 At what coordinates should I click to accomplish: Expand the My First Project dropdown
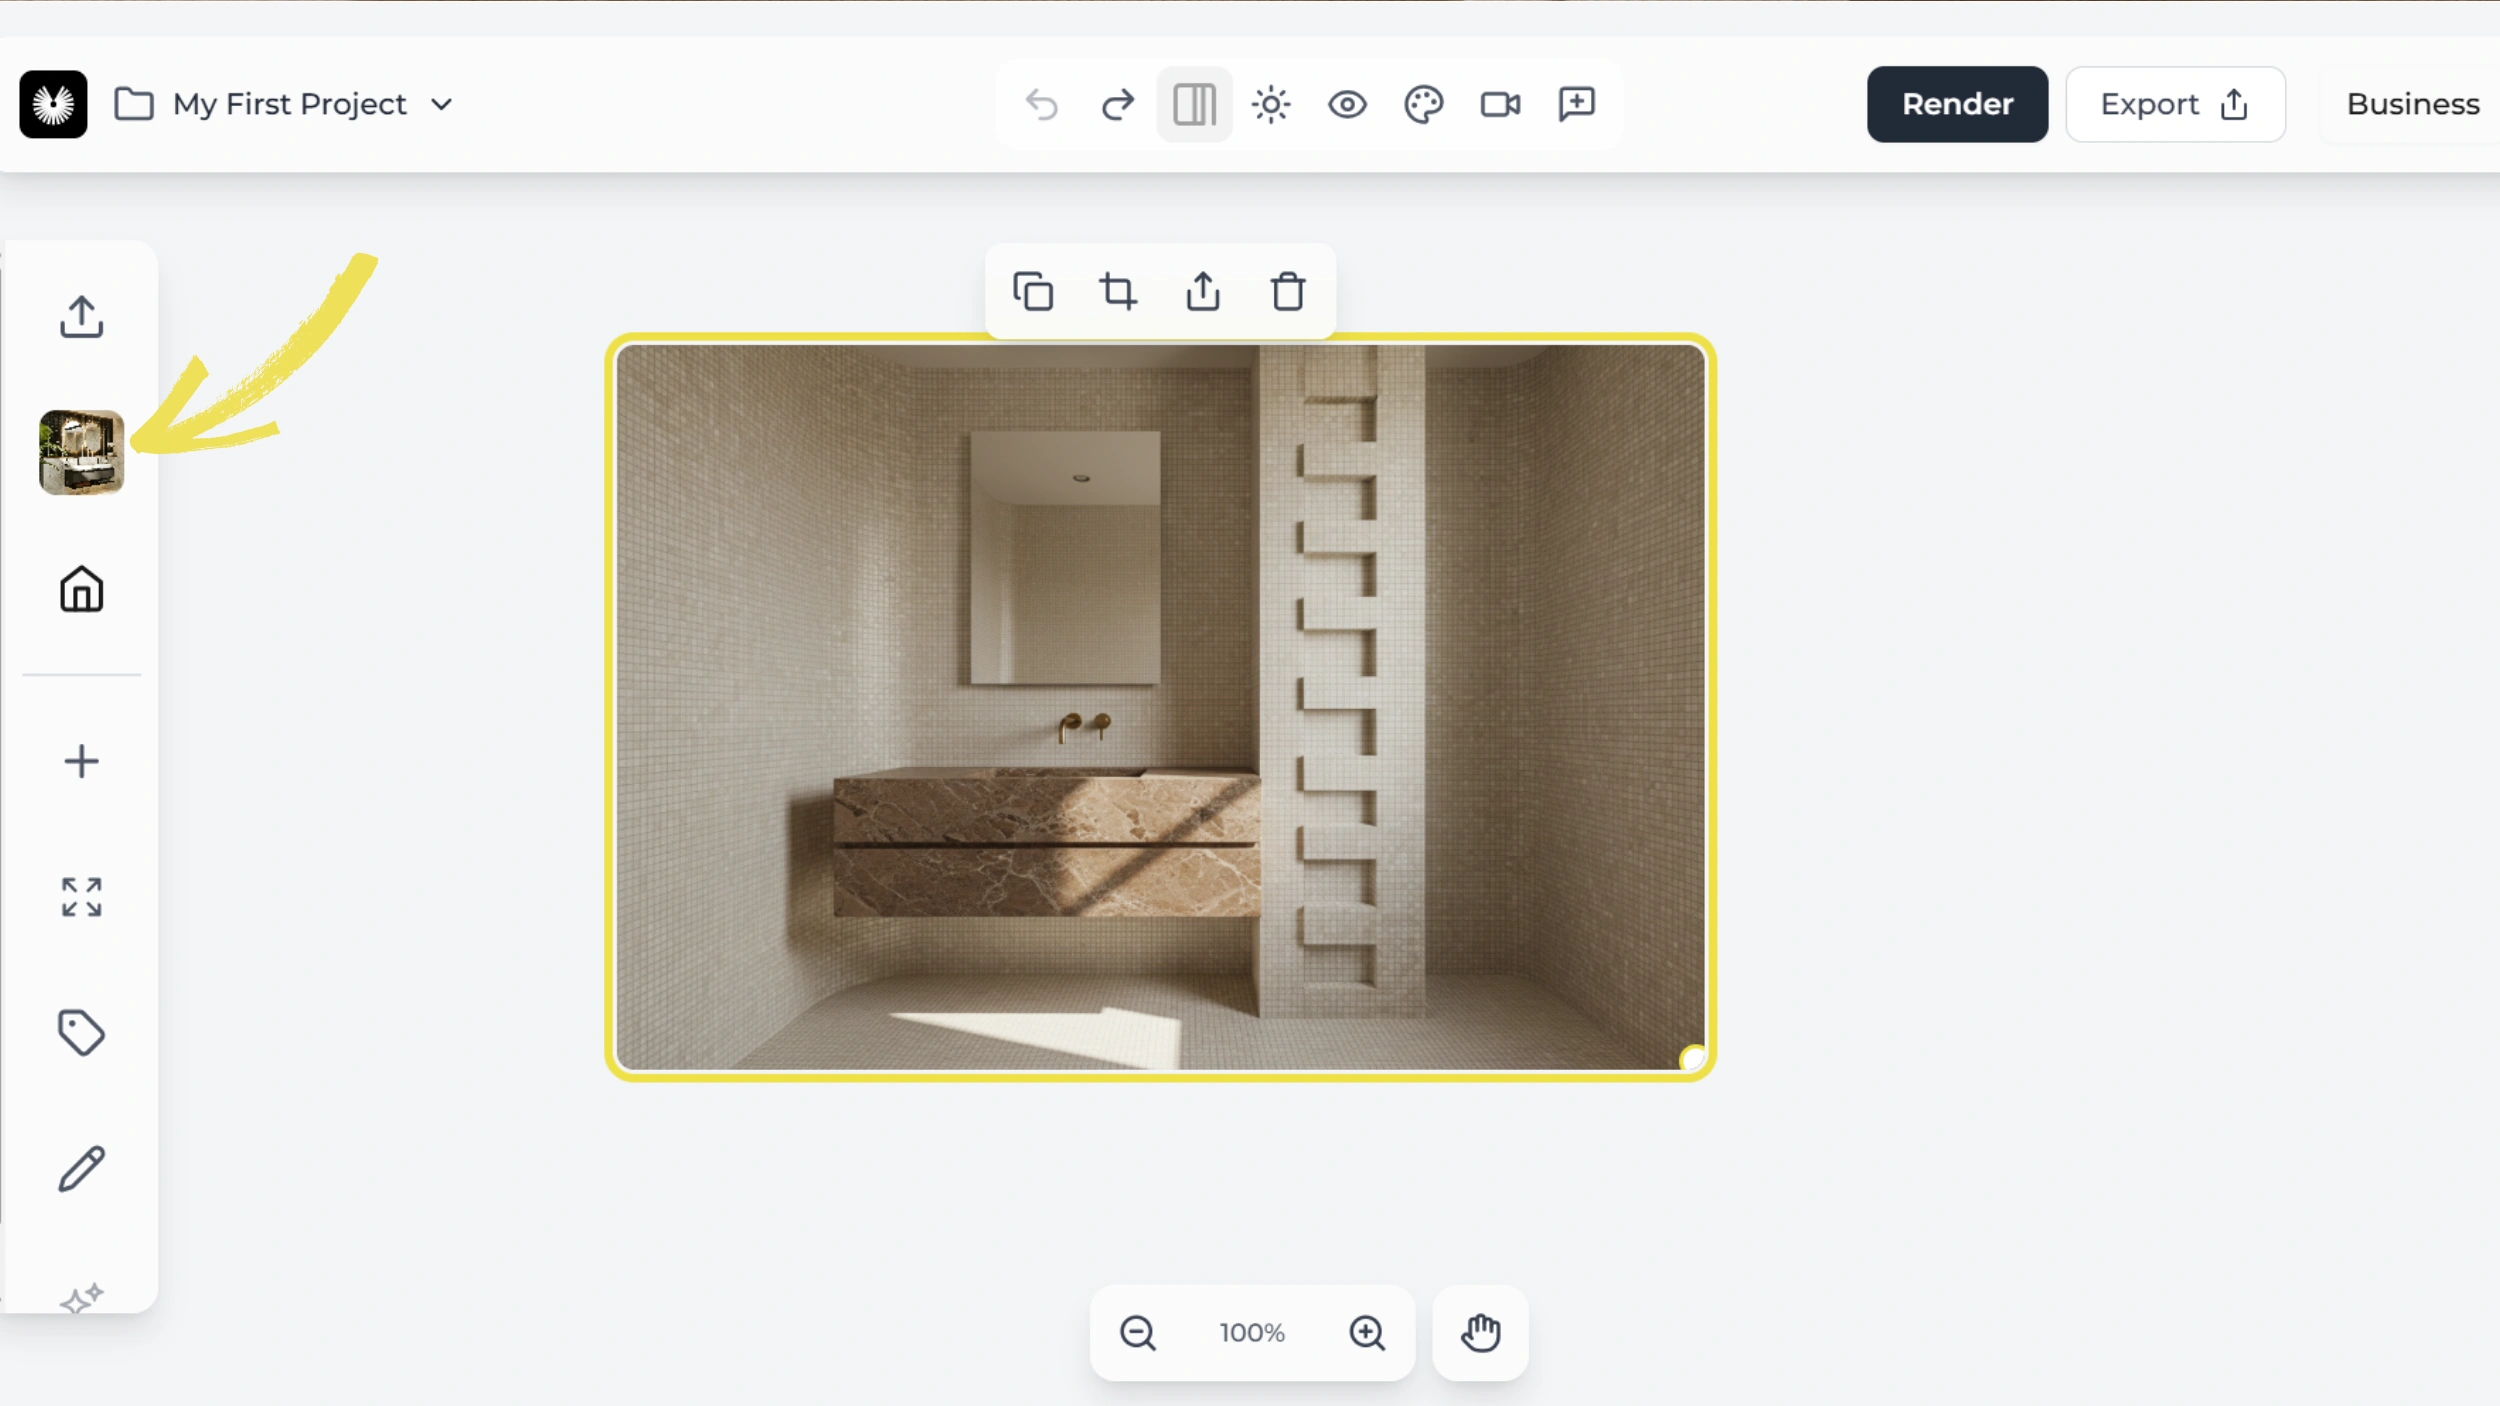[441, 104]
